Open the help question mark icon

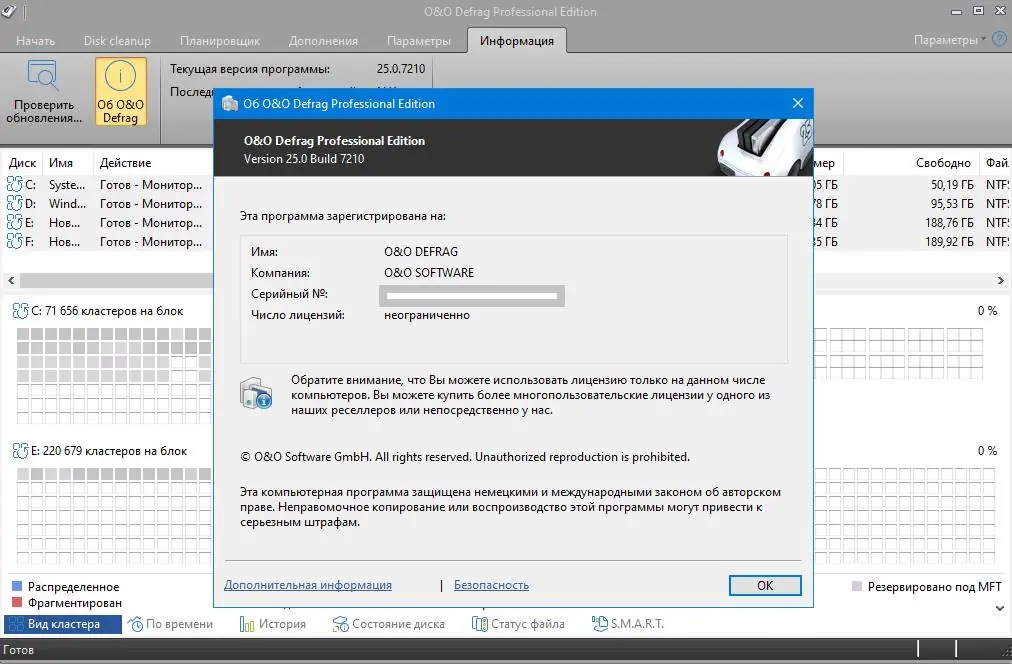click(999, 39)
